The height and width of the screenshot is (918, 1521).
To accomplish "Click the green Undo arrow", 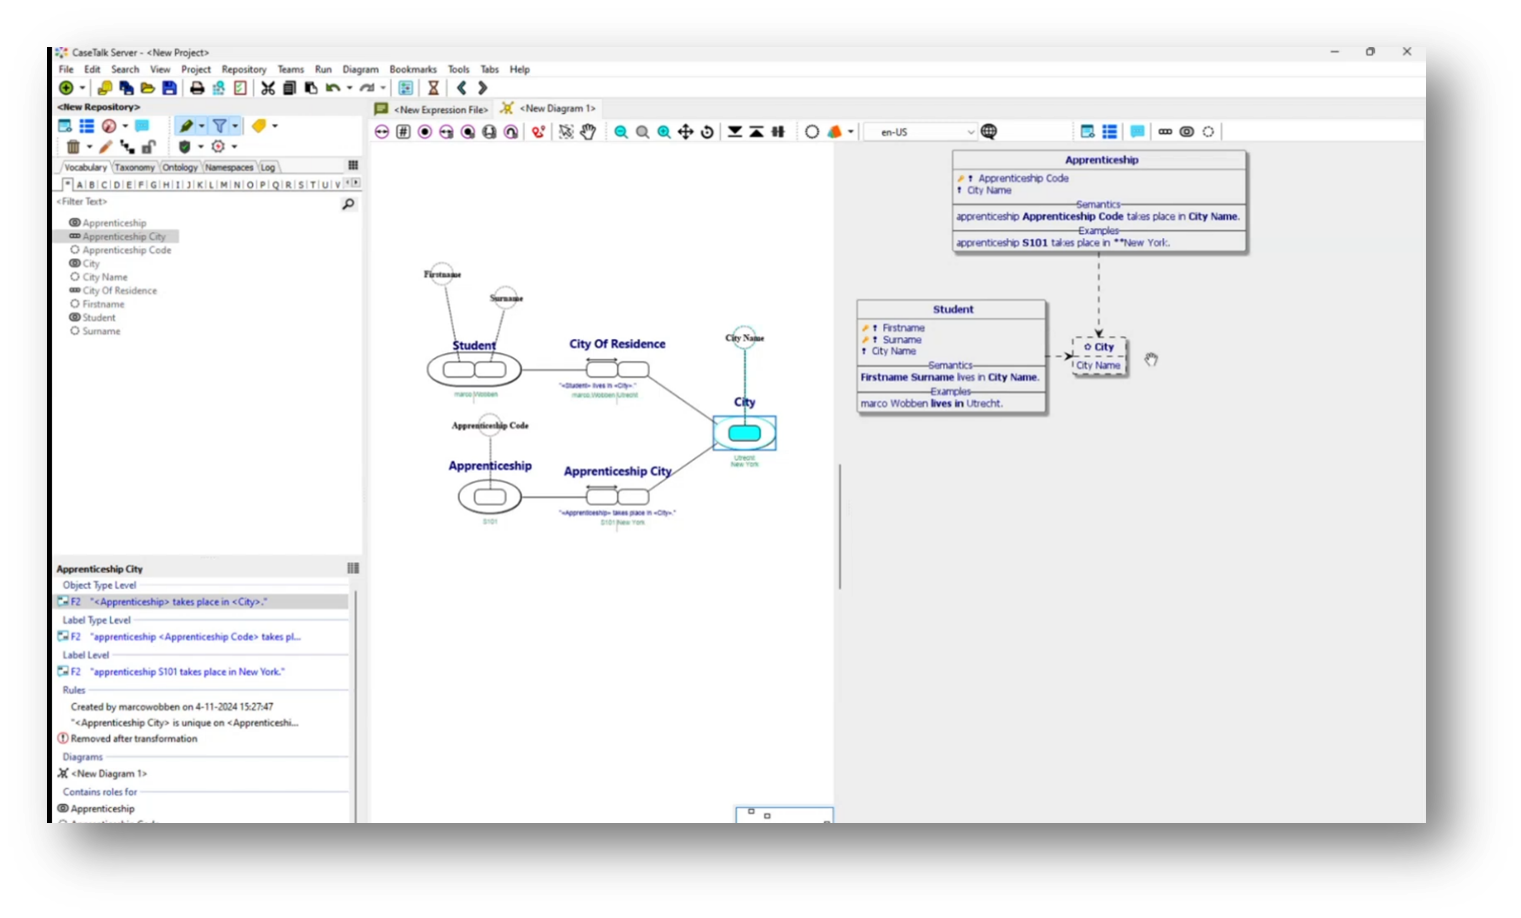I will click(333, 88).
